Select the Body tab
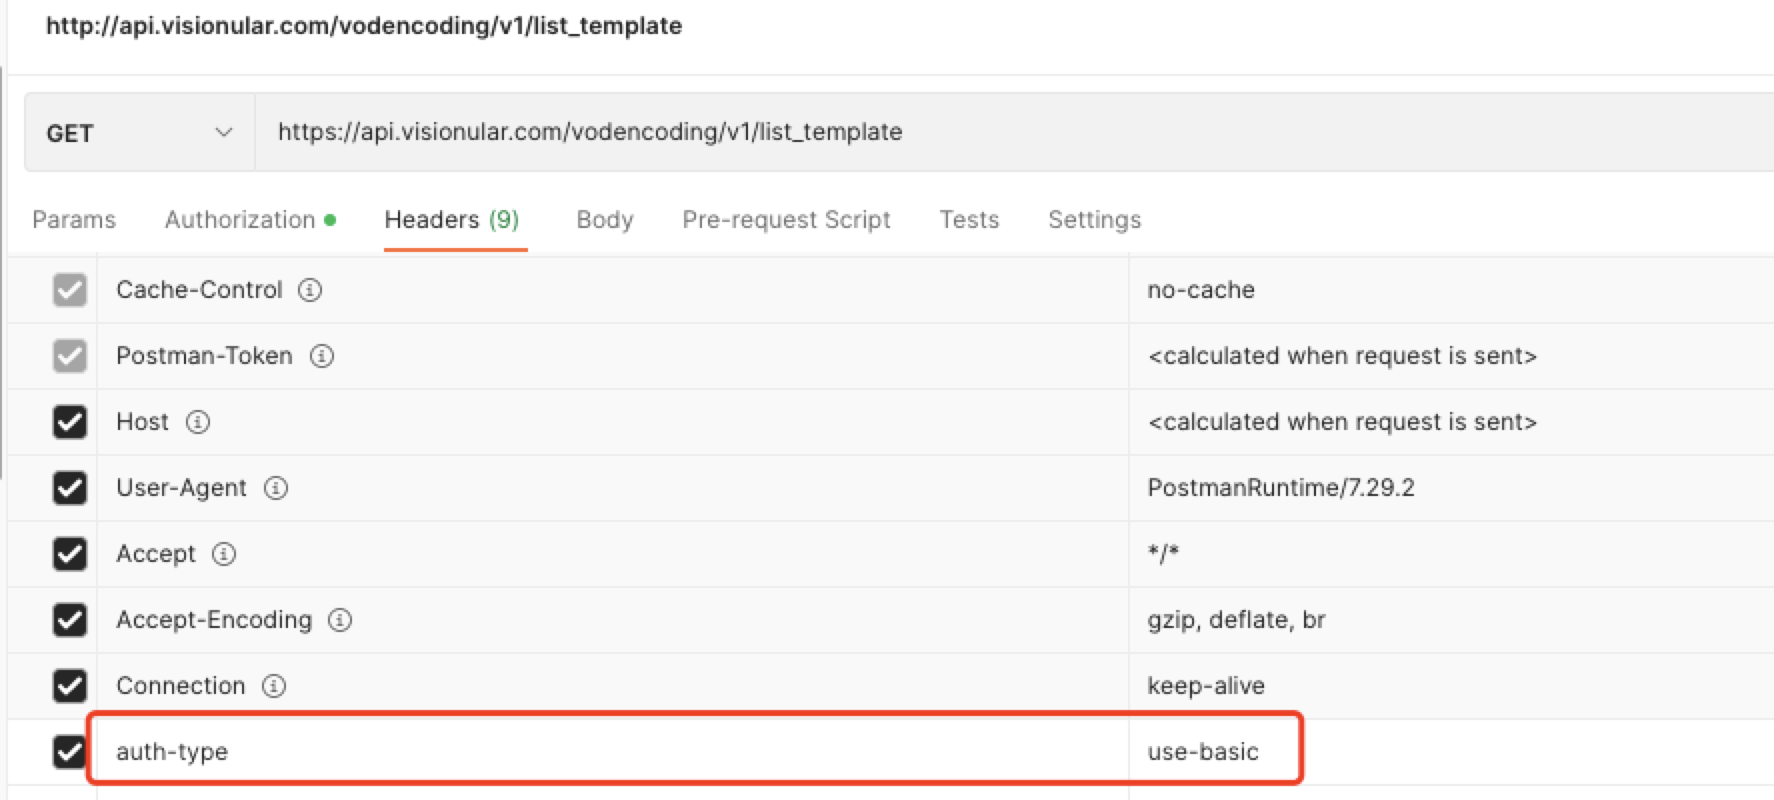 coord(604,220)
